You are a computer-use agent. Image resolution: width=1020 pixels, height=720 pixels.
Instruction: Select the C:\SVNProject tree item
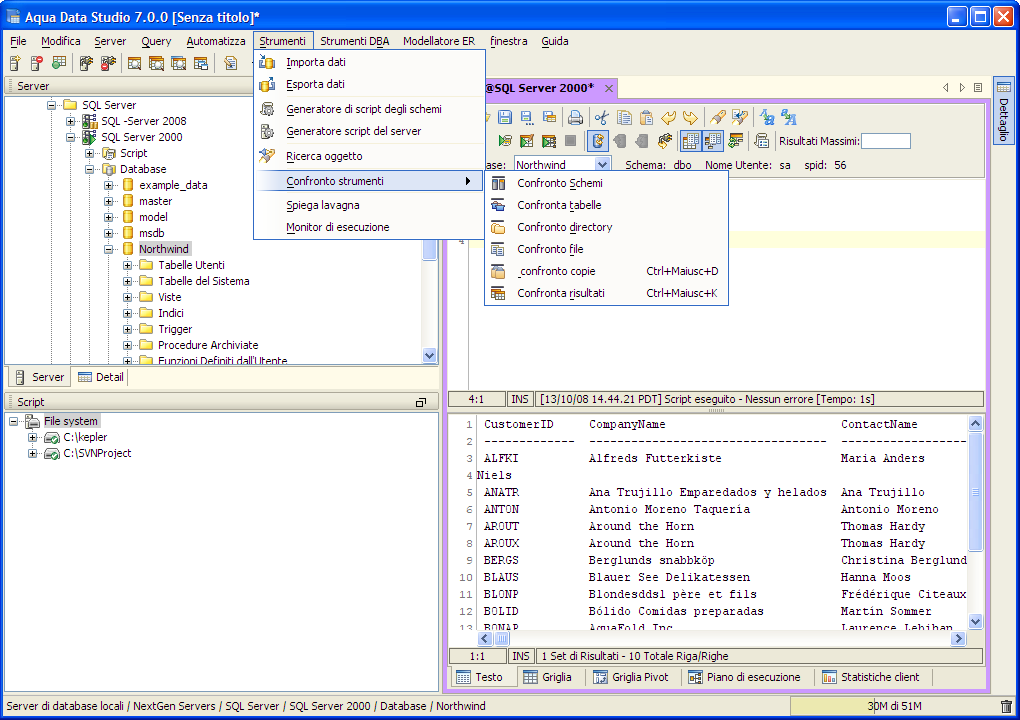click(x=97, y=453)
